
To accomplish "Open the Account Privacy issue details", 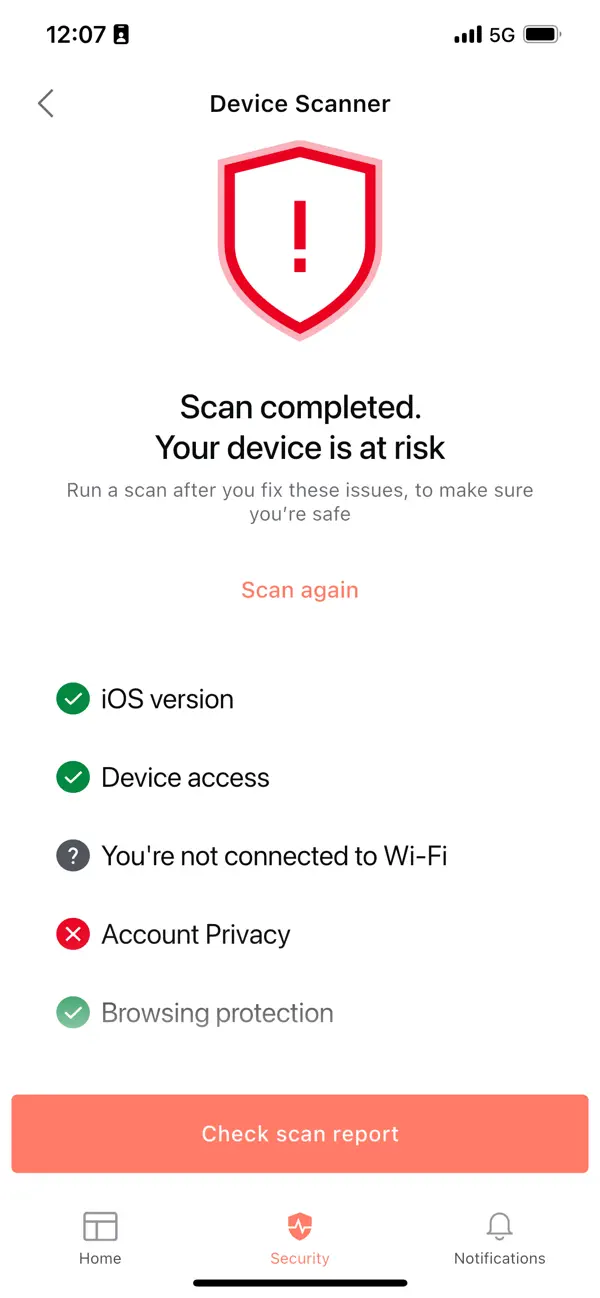I will point(195,933).
